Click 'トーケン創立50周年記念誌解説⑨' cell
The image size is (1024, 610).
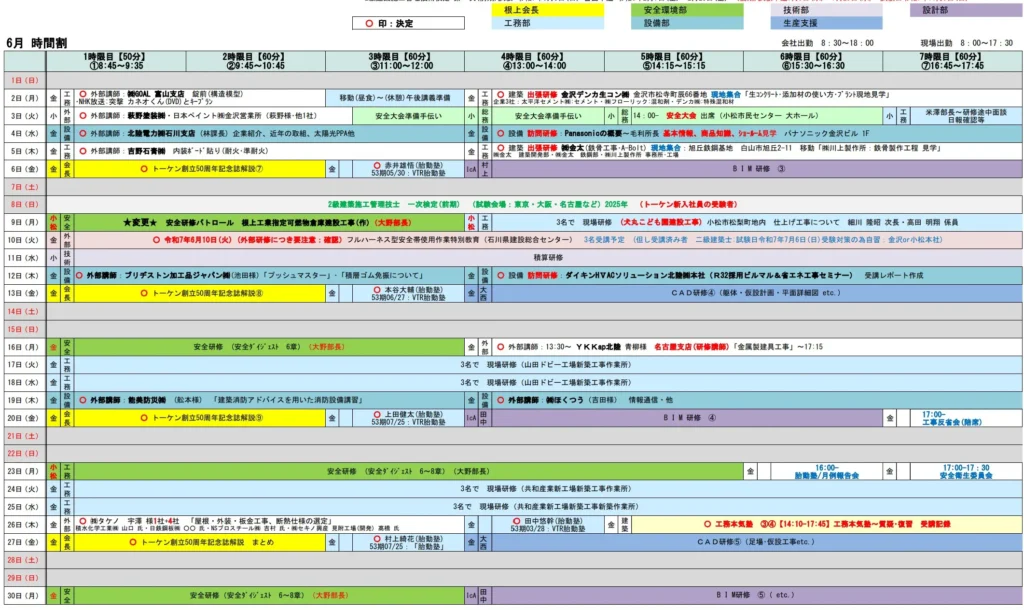199,418
